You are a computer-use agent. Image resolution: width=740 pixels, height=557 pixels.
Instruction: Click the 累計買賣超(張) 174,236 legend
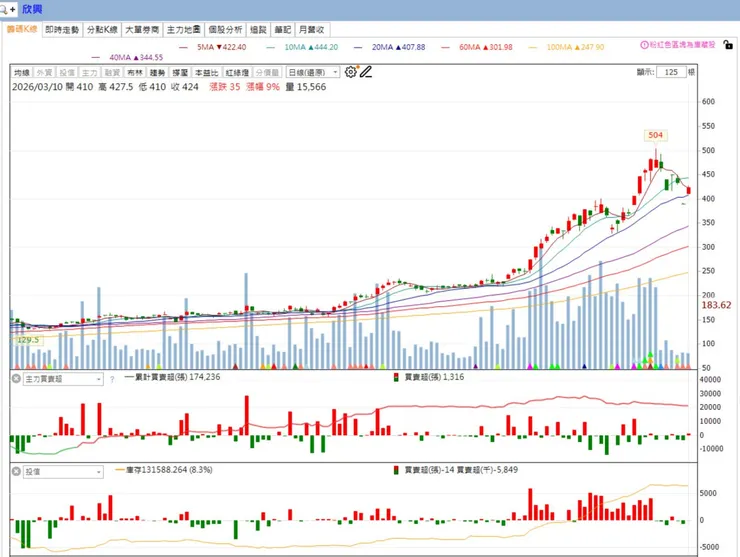[173, 377]
